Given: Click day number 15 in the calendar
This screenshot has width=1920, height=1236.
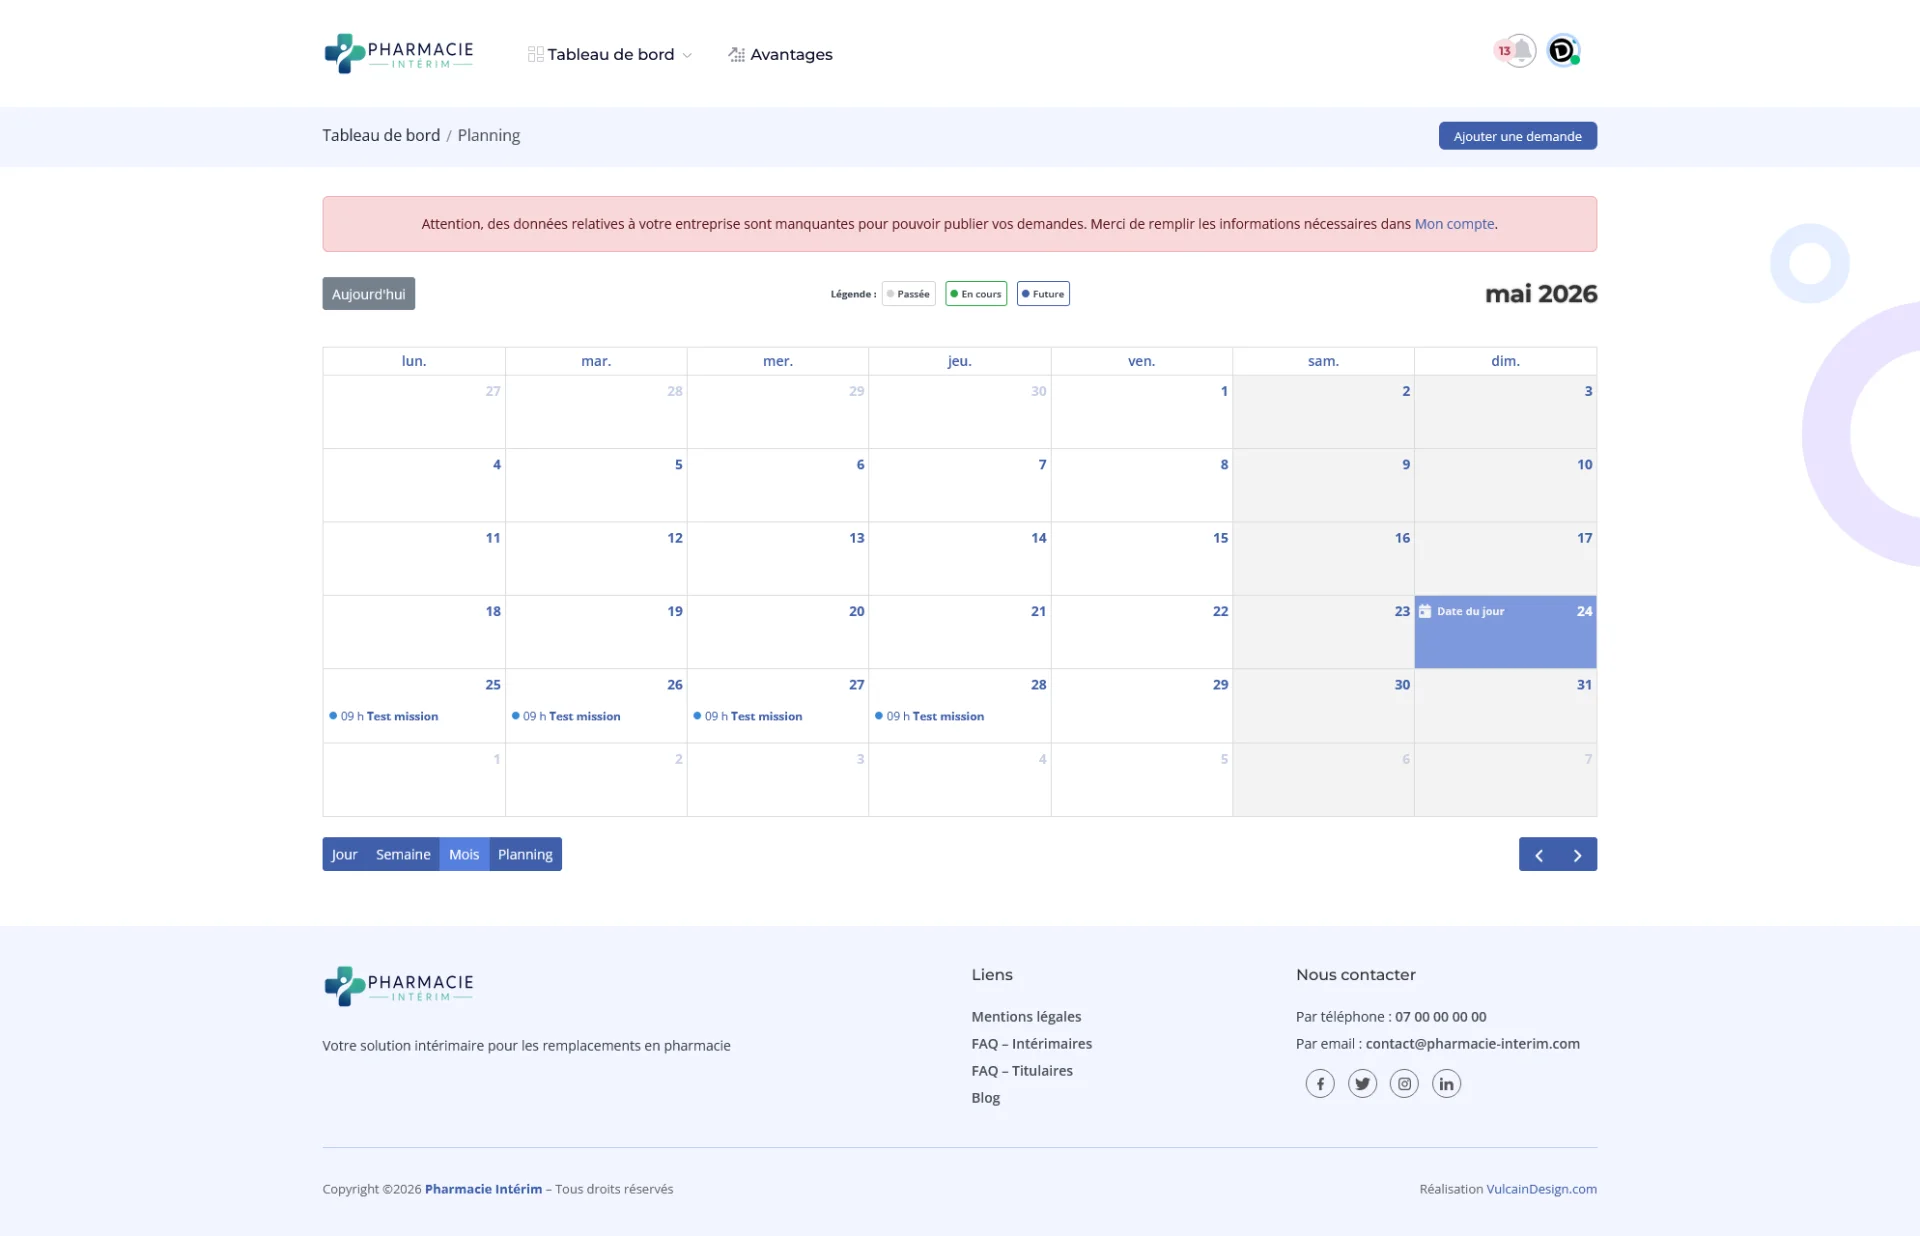Looking at the screenshot, I should point(1220,538).
